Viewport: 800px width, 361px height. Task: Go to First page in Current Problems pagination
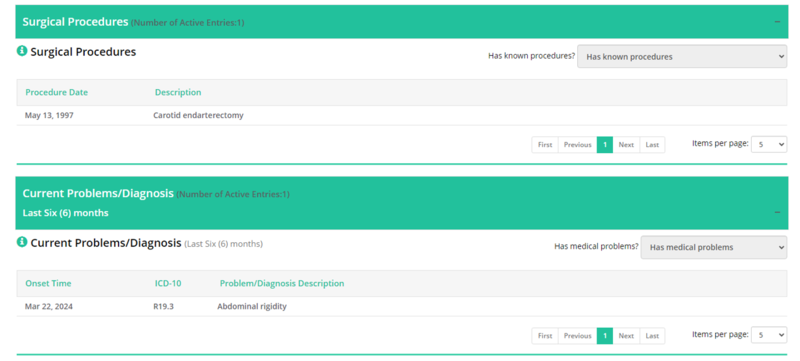545,336
